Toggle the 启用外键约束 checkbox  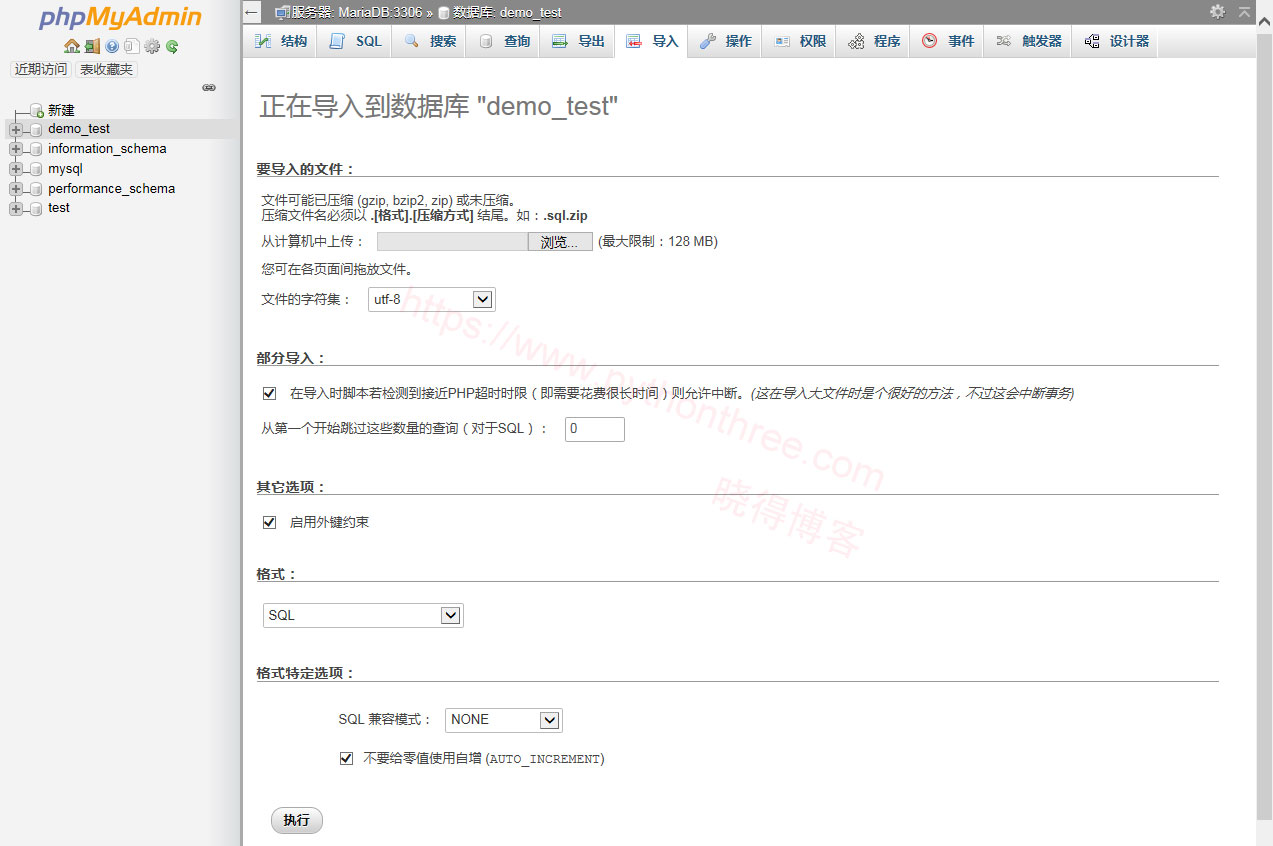point(269,522)
